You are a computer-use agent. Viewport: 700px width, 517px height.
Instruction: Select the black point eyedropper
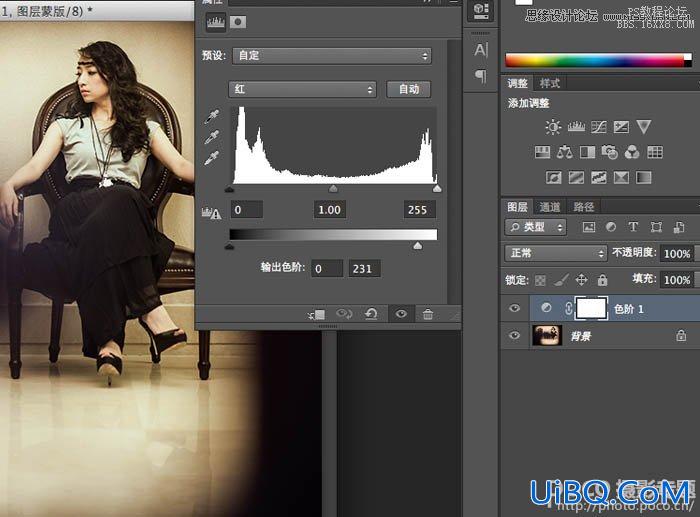point(212,117)
